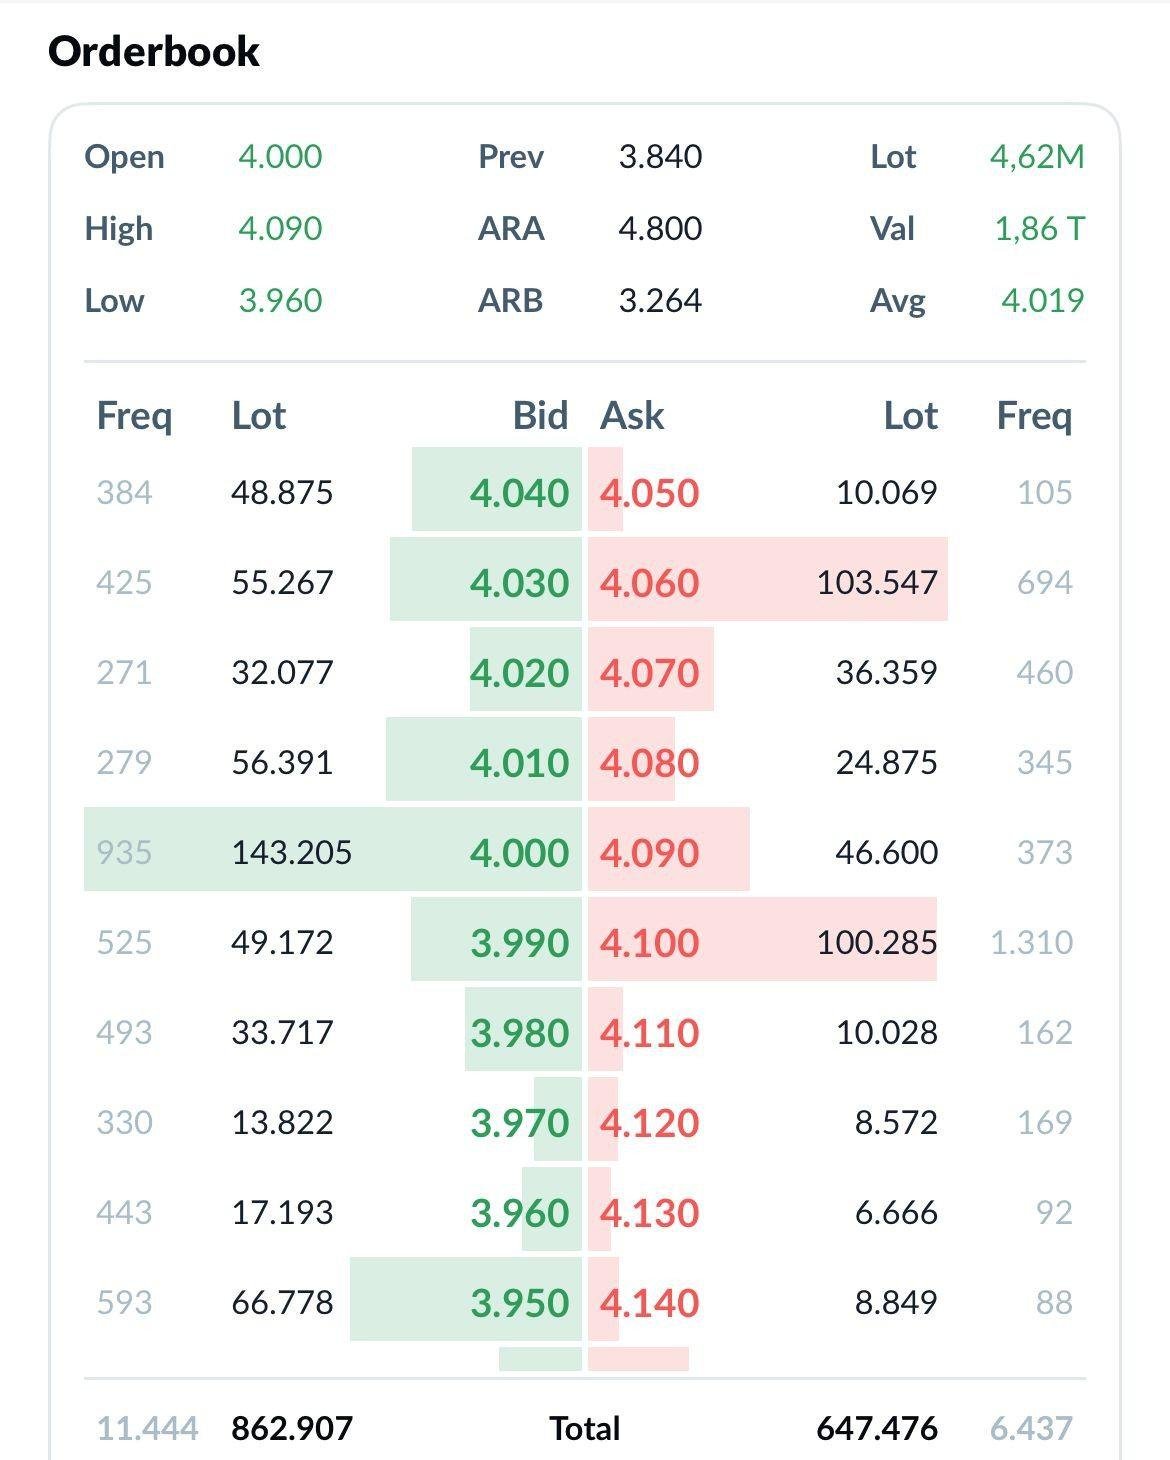Pick the 3.950 bid price
The height and width of the screenshot is (1460, 1170).
click(519, 1303)
